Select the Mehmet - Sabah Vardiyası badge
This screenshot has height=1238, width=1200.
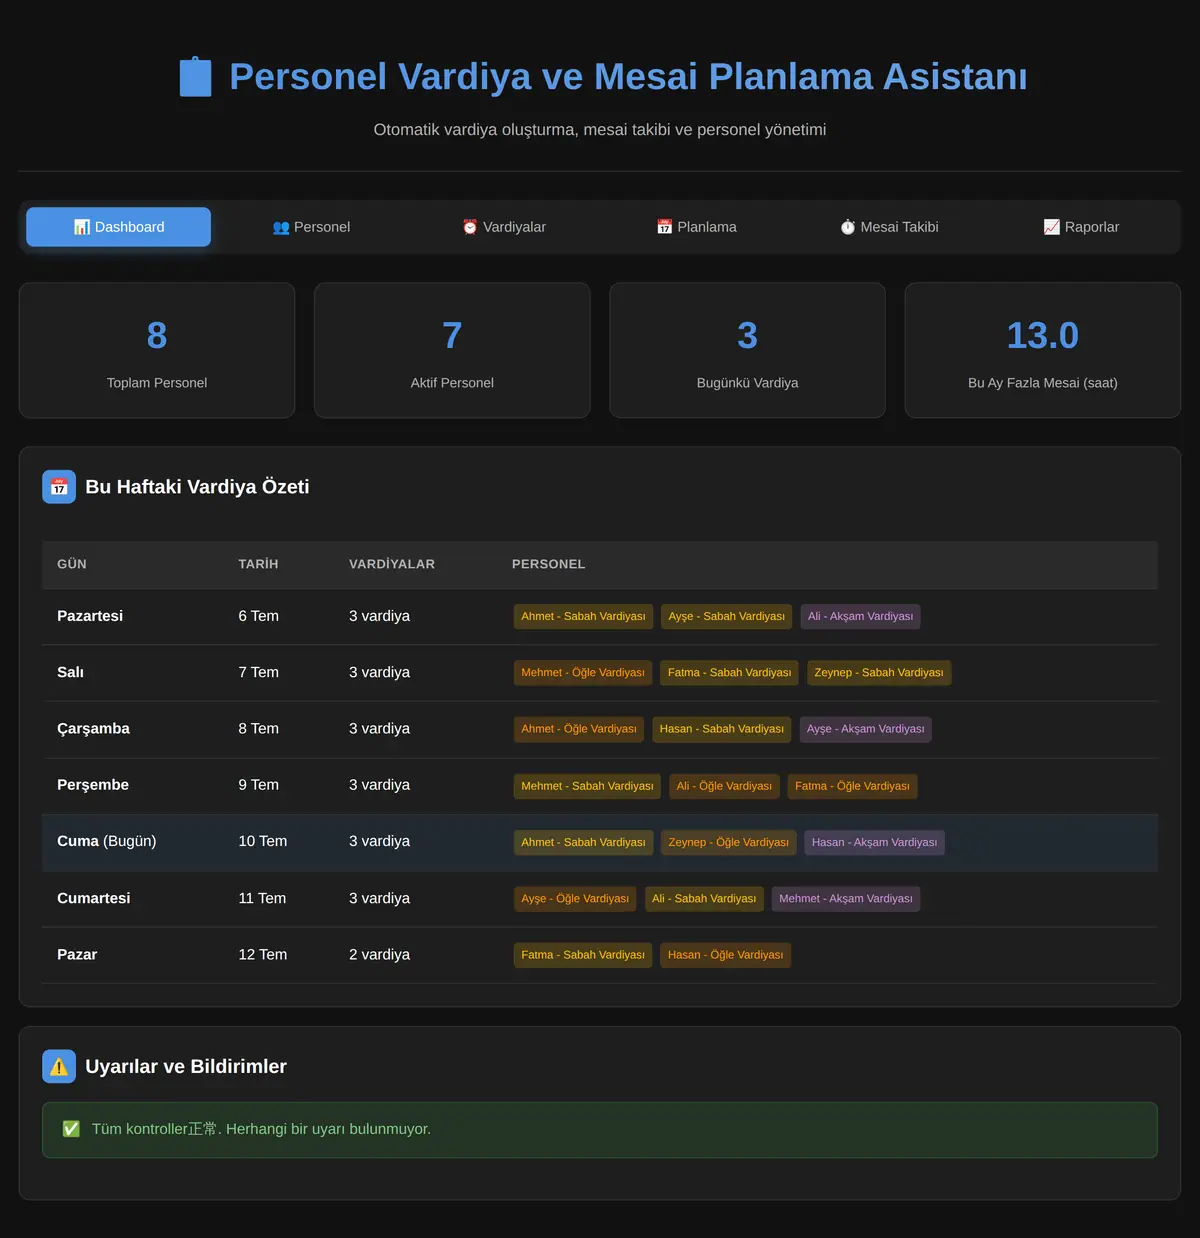tap(587, 786)
